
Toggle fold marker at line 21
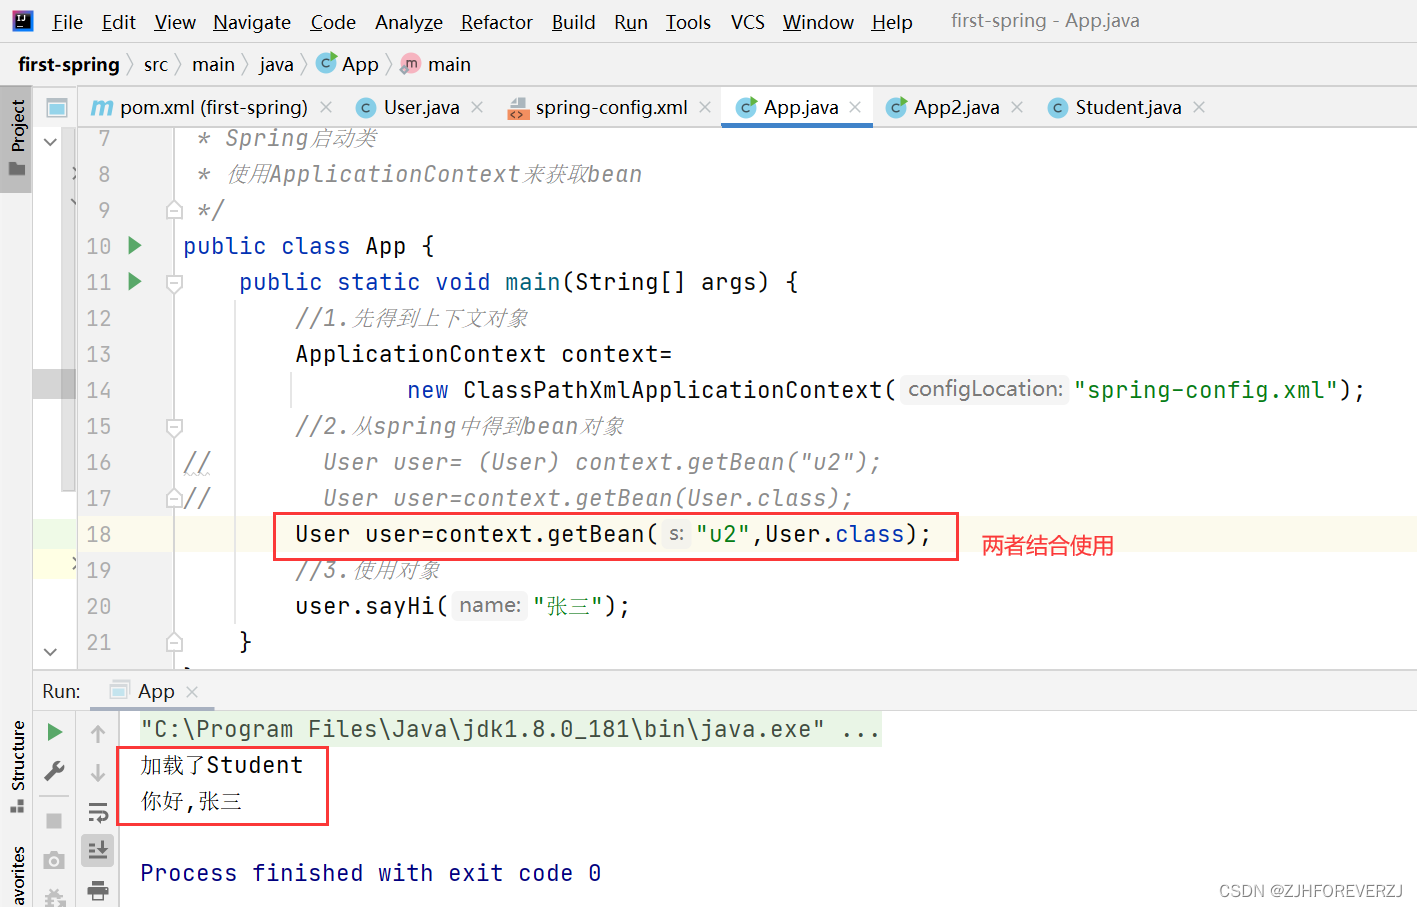[x=174, y=642]
